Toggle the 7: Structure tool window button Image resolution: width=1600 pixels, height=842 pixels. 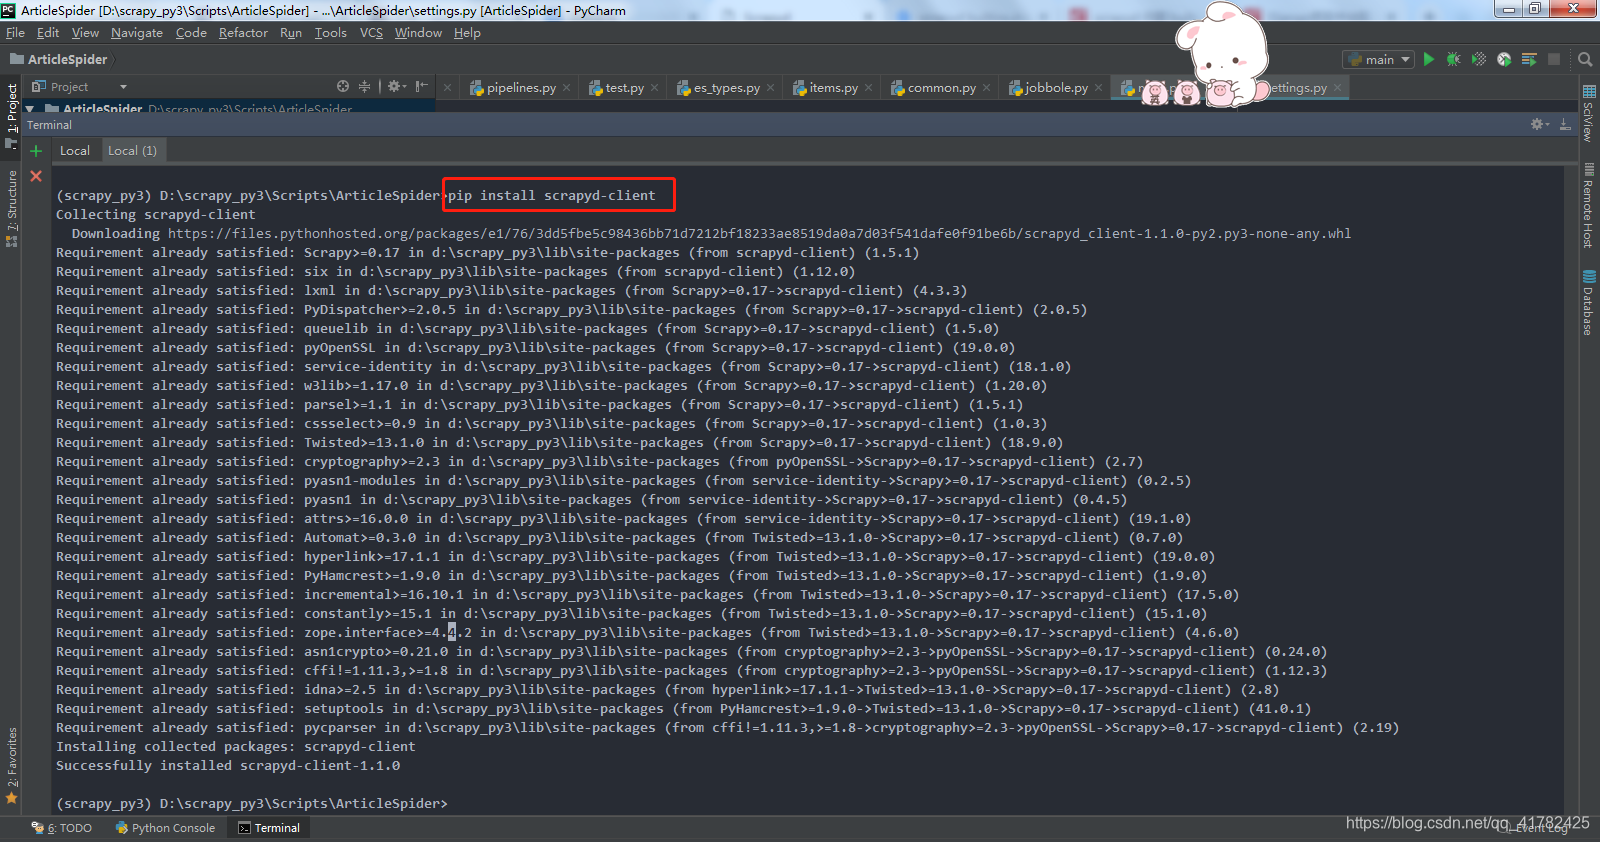[x=12, y=207]
